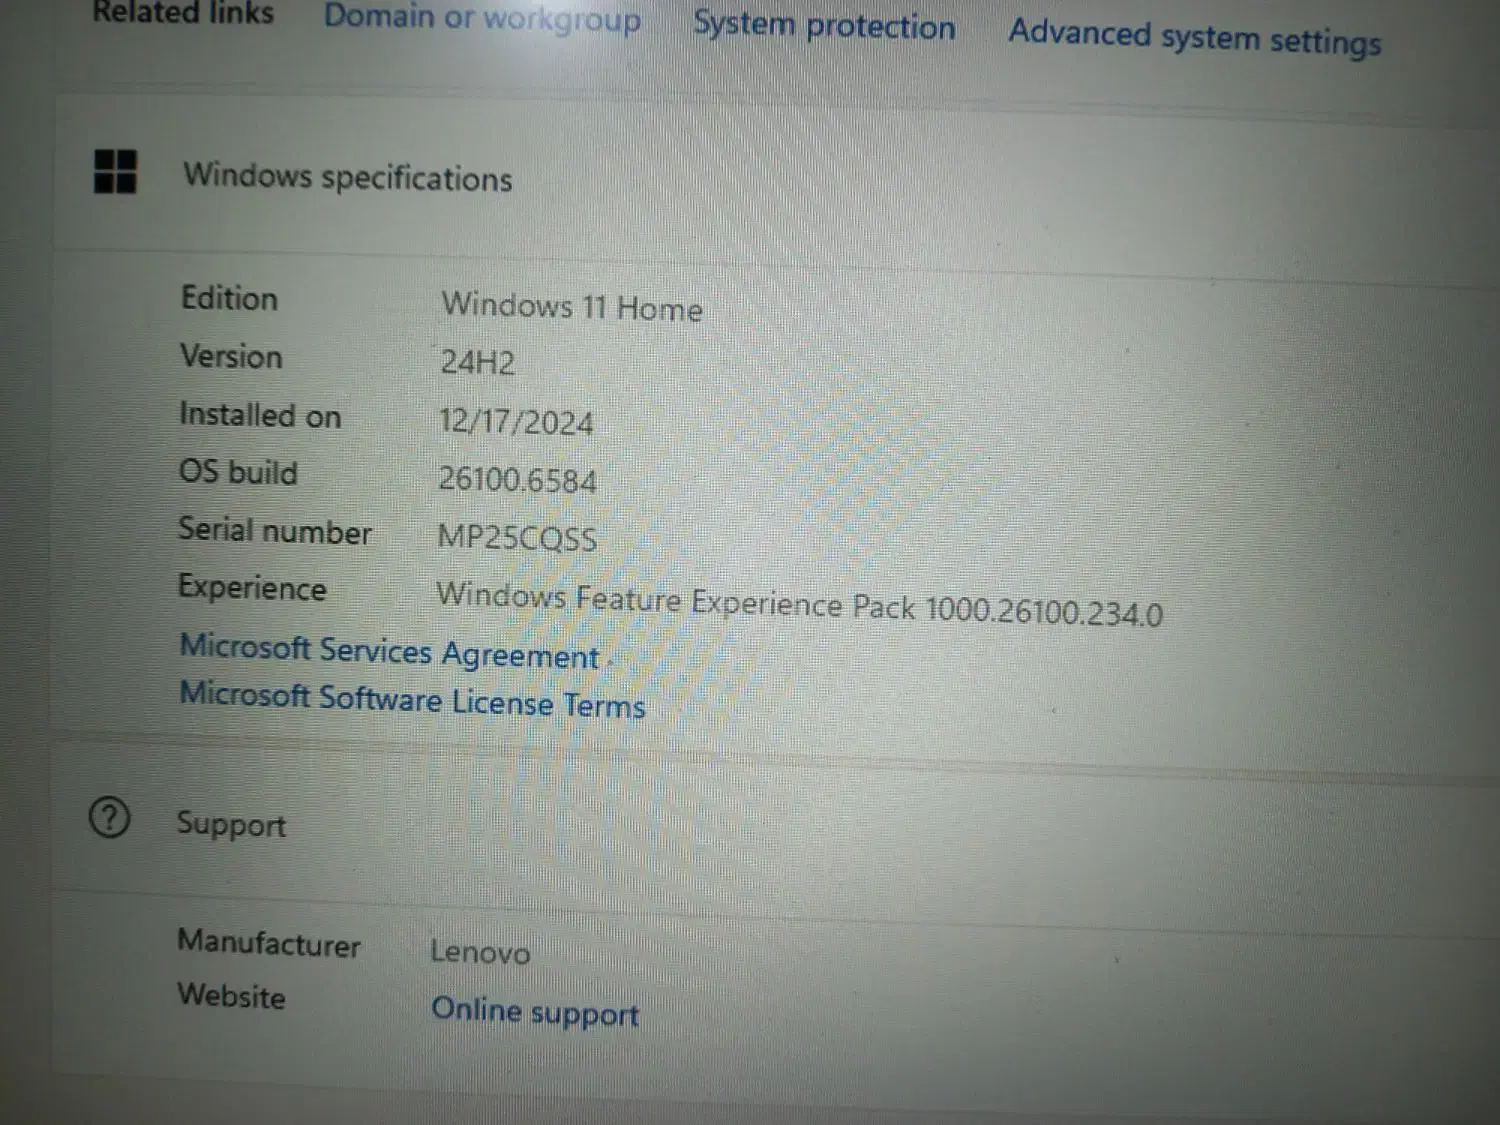Click the Windows logo icon

click(115, 171)
